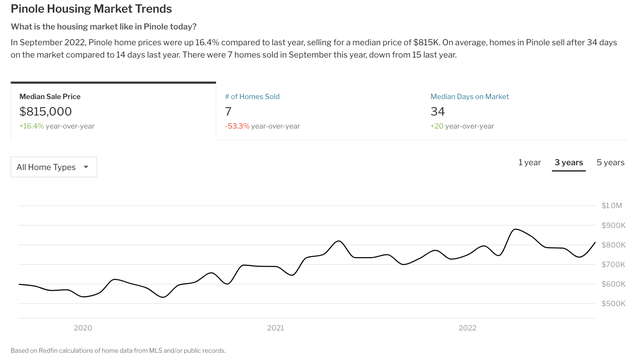
Task: Select the 1 year range
Action: [x=529, y=162]
